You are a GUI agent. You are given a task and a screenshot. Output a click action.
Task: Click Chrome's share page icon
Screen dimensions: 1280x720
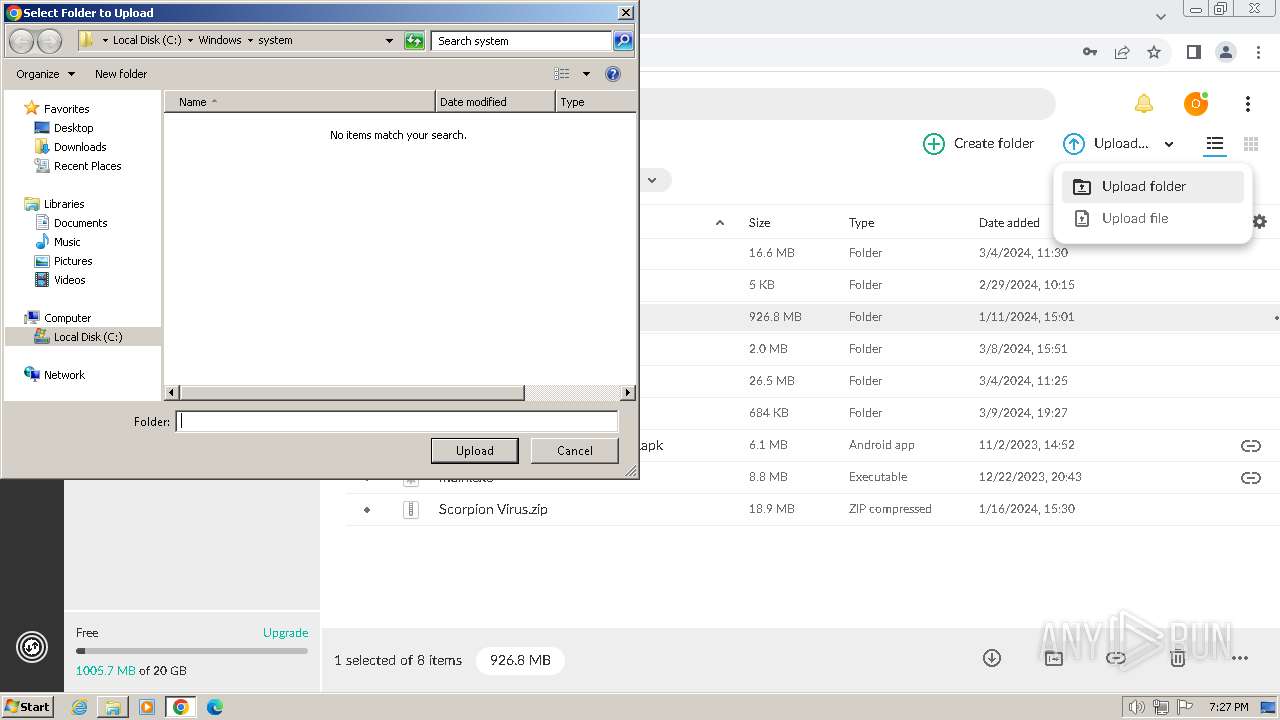[x=1122, y=52]
